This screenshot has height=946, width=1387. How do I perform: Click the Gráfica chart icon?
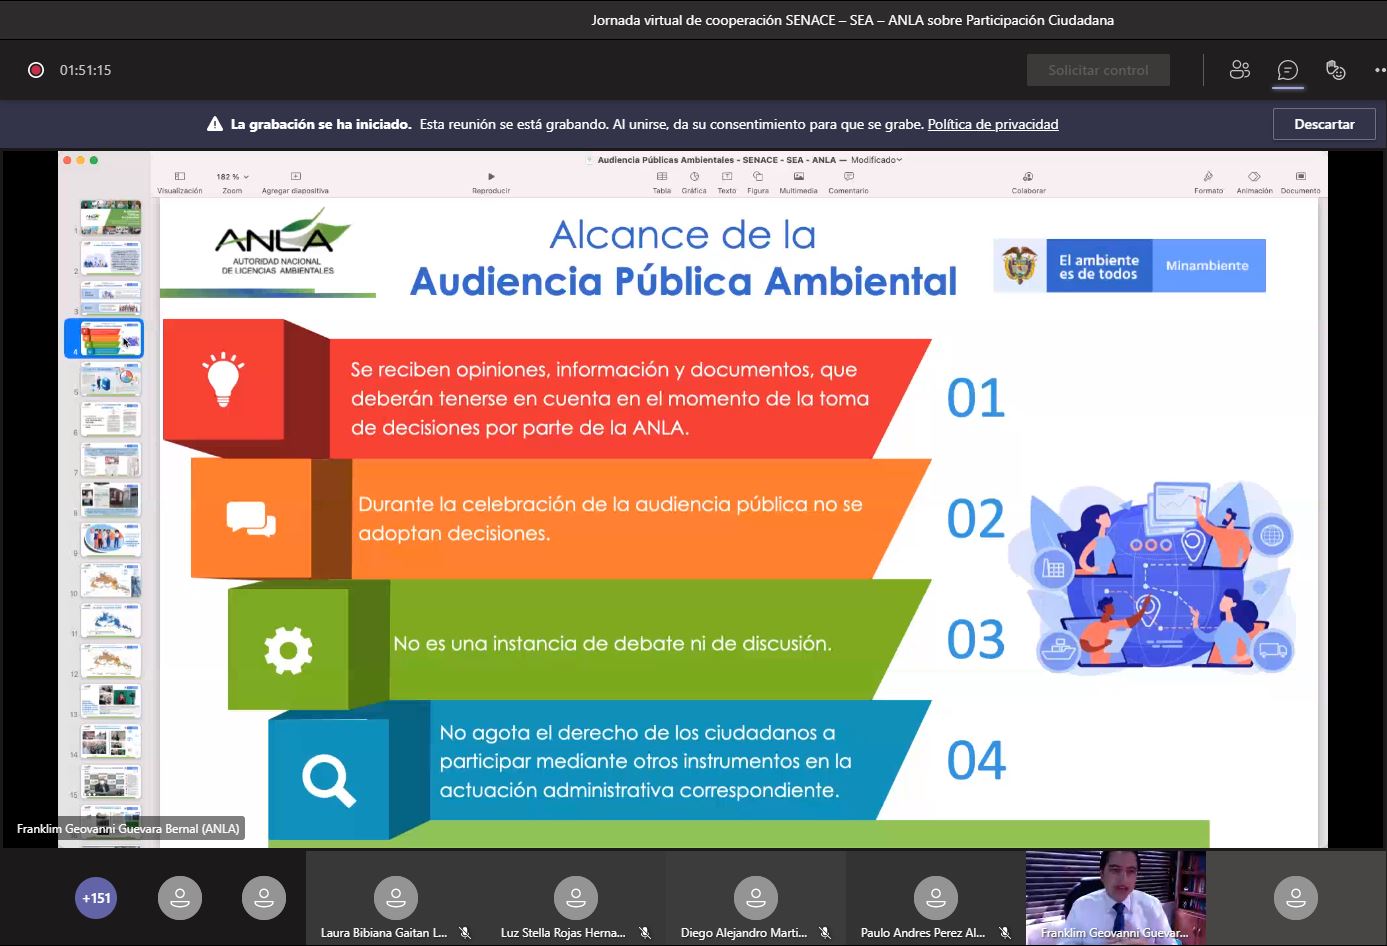pos(694,177)
